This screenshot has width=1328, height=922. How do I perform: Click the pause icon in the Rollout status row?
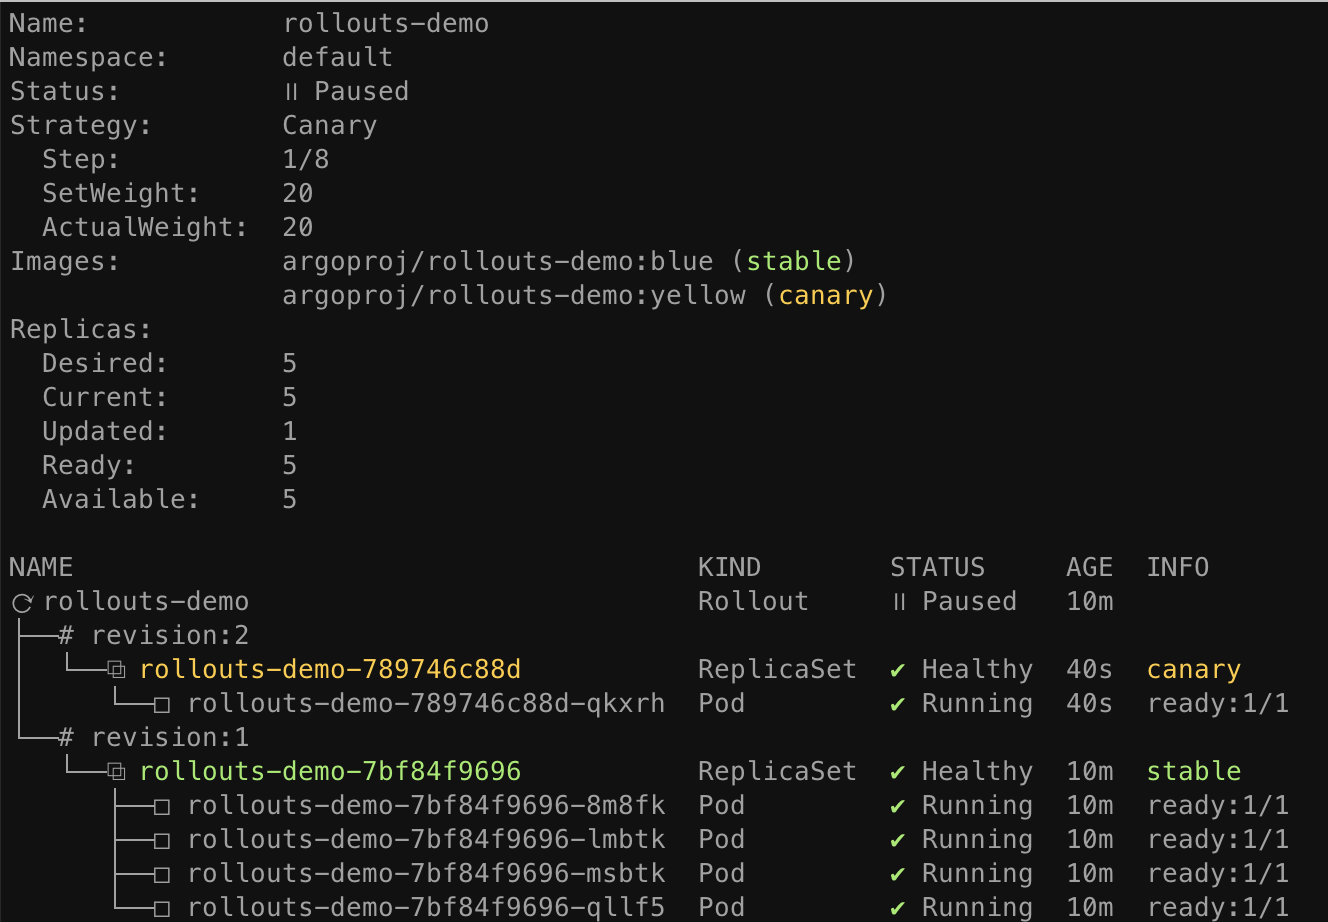click(x=899, y=602)
